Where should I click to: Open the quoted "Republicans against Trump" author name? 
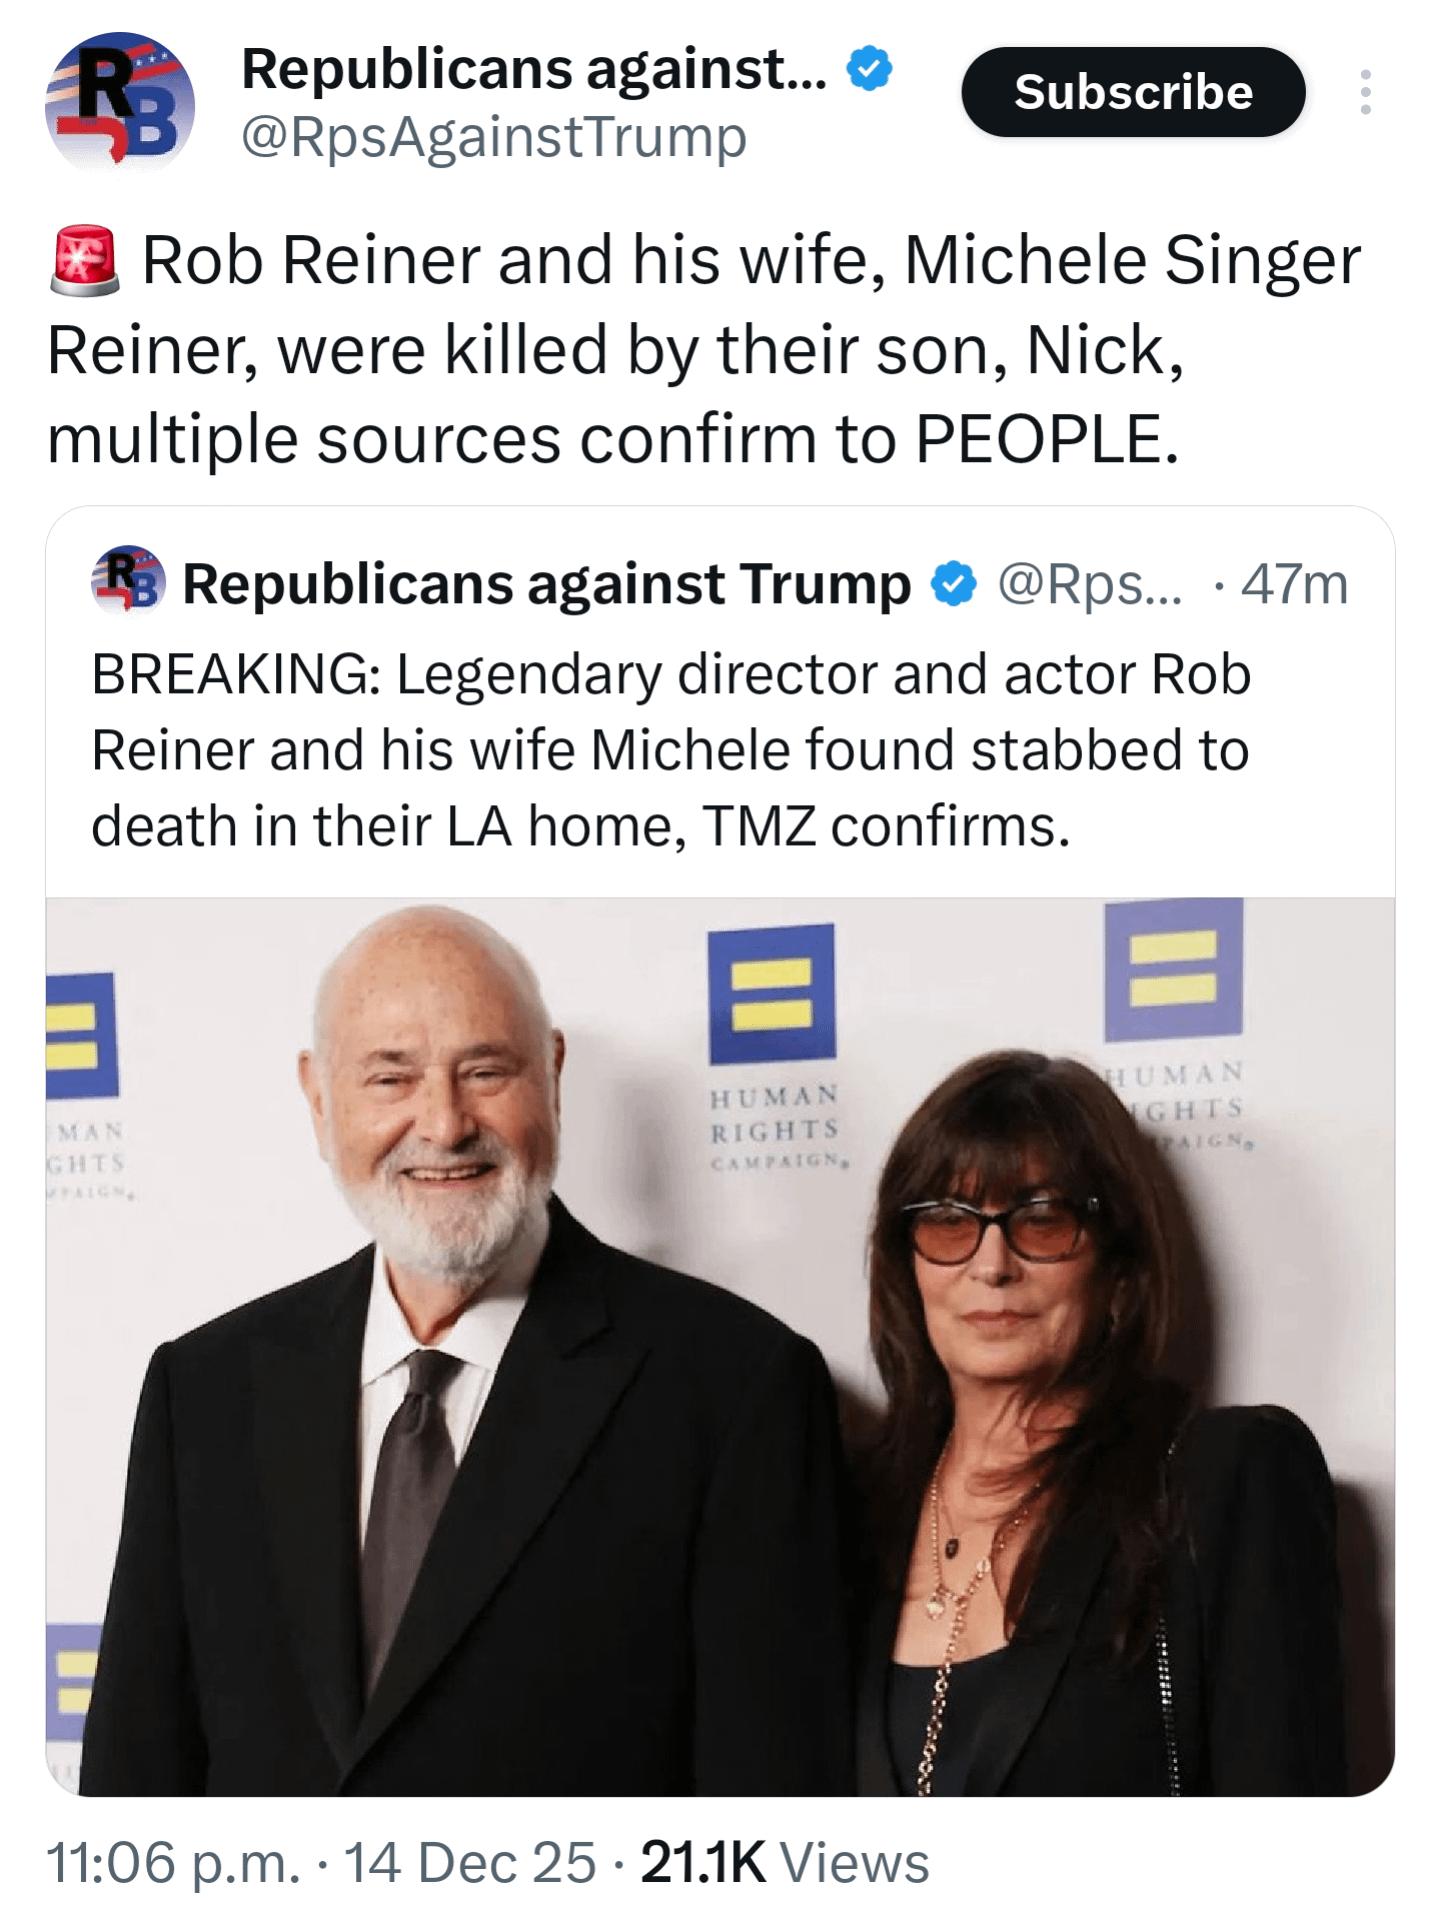click(x=546, y=584)
